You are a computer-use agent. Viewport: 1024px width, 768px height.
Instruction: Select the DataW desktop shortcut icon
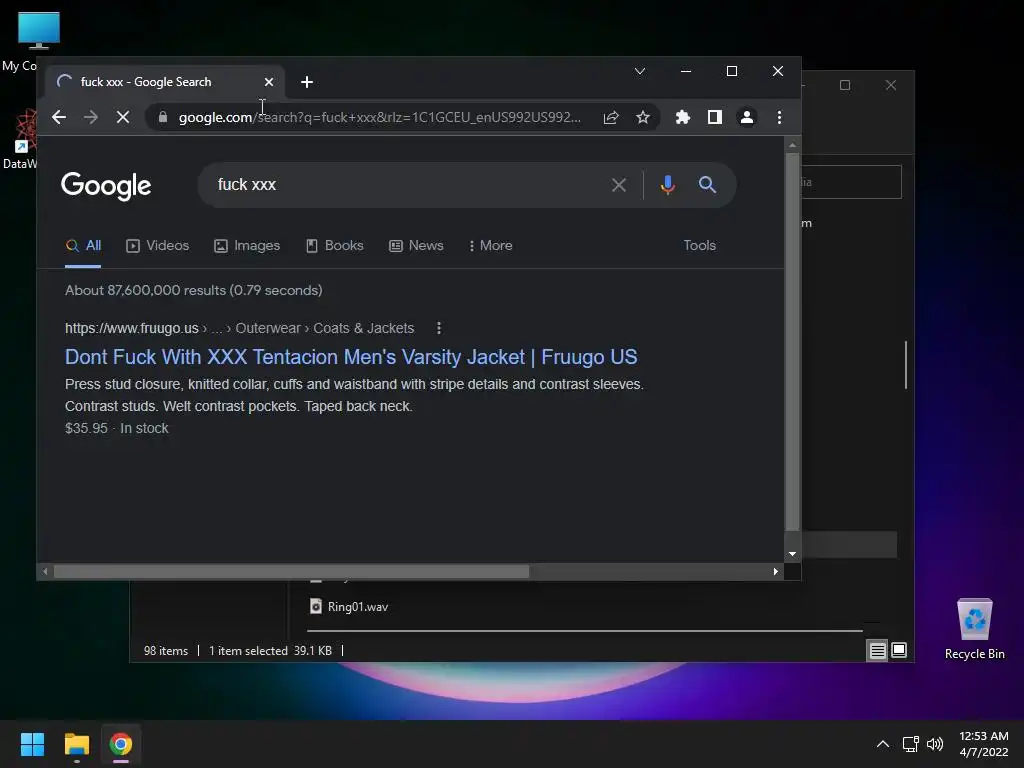[20, 139]
